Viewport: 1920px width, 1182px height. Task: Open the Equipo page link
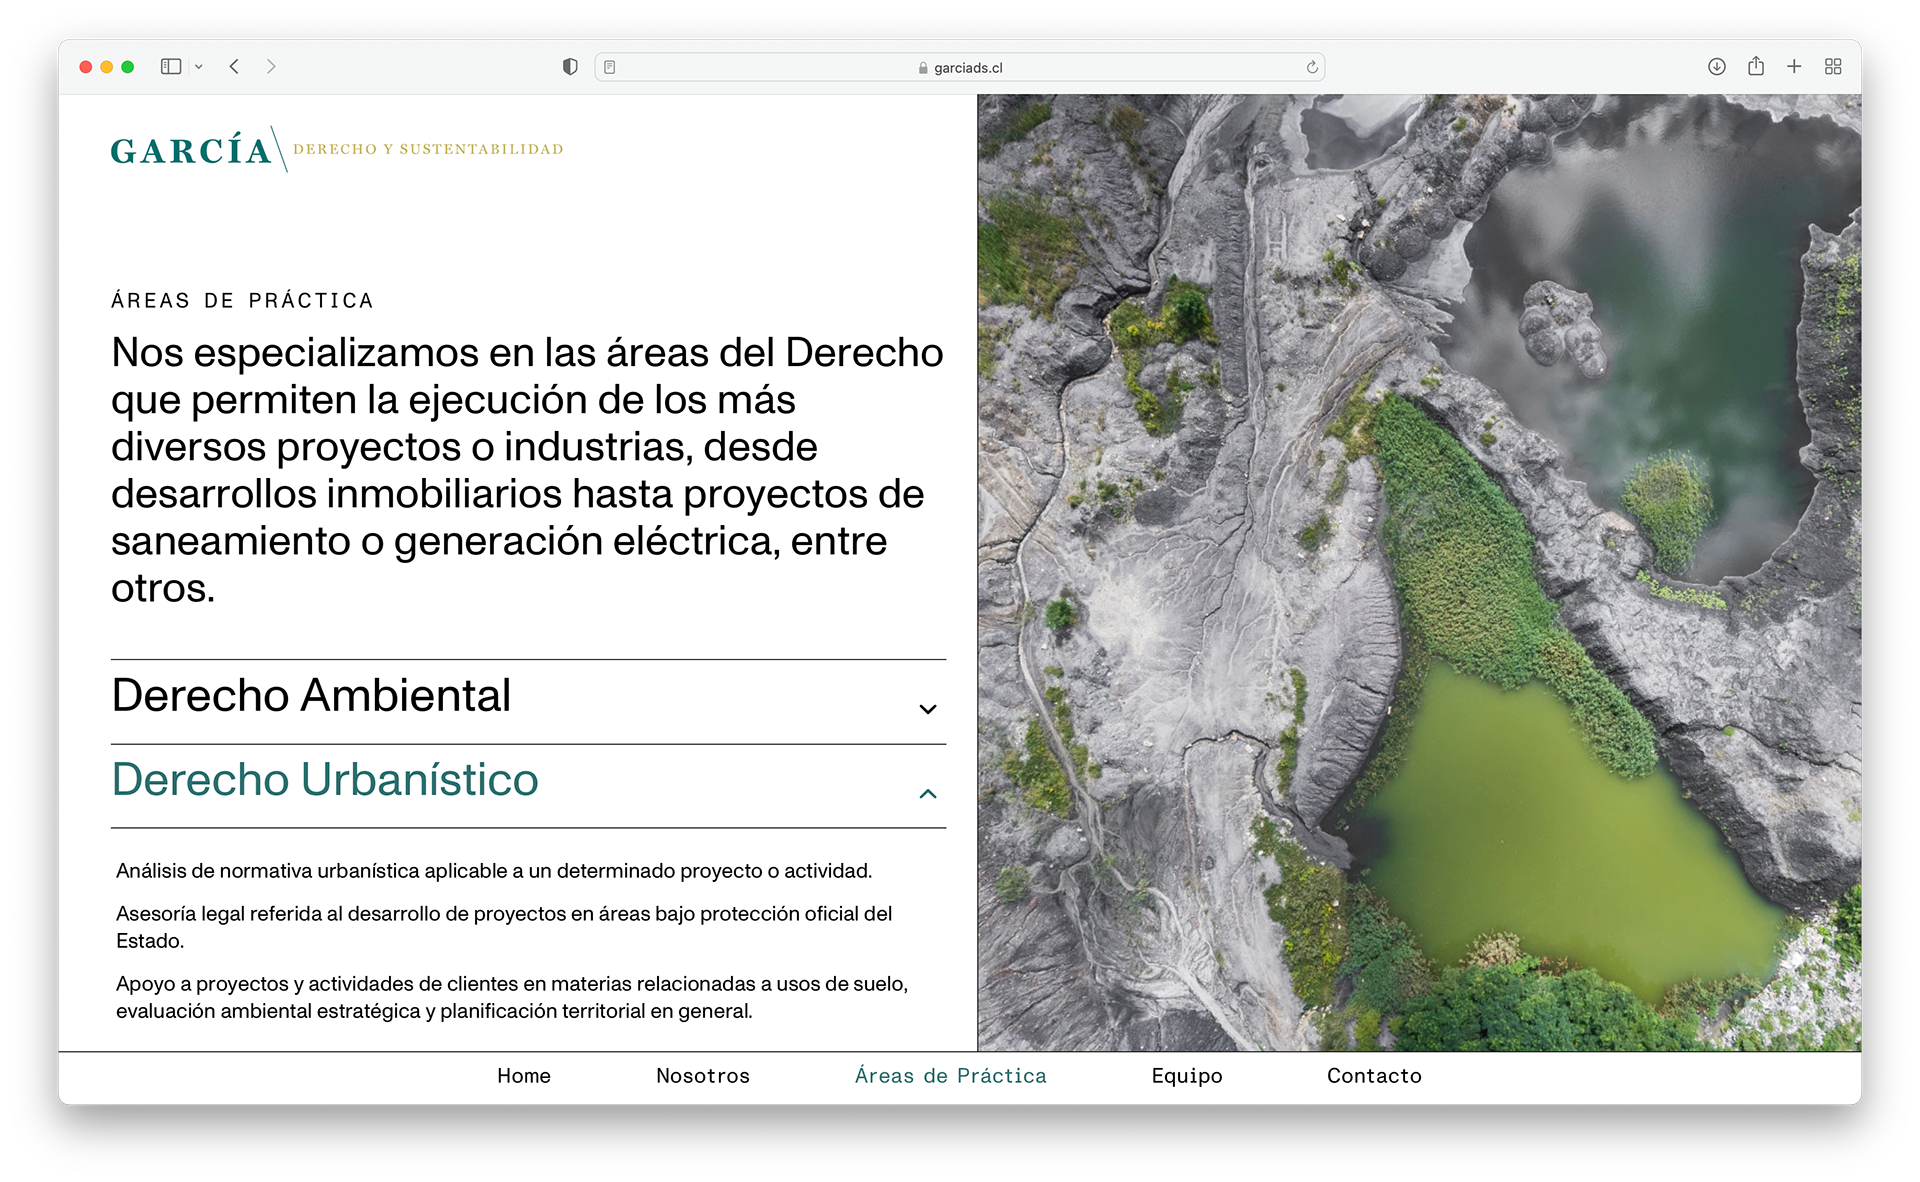click(1187, 1076)
